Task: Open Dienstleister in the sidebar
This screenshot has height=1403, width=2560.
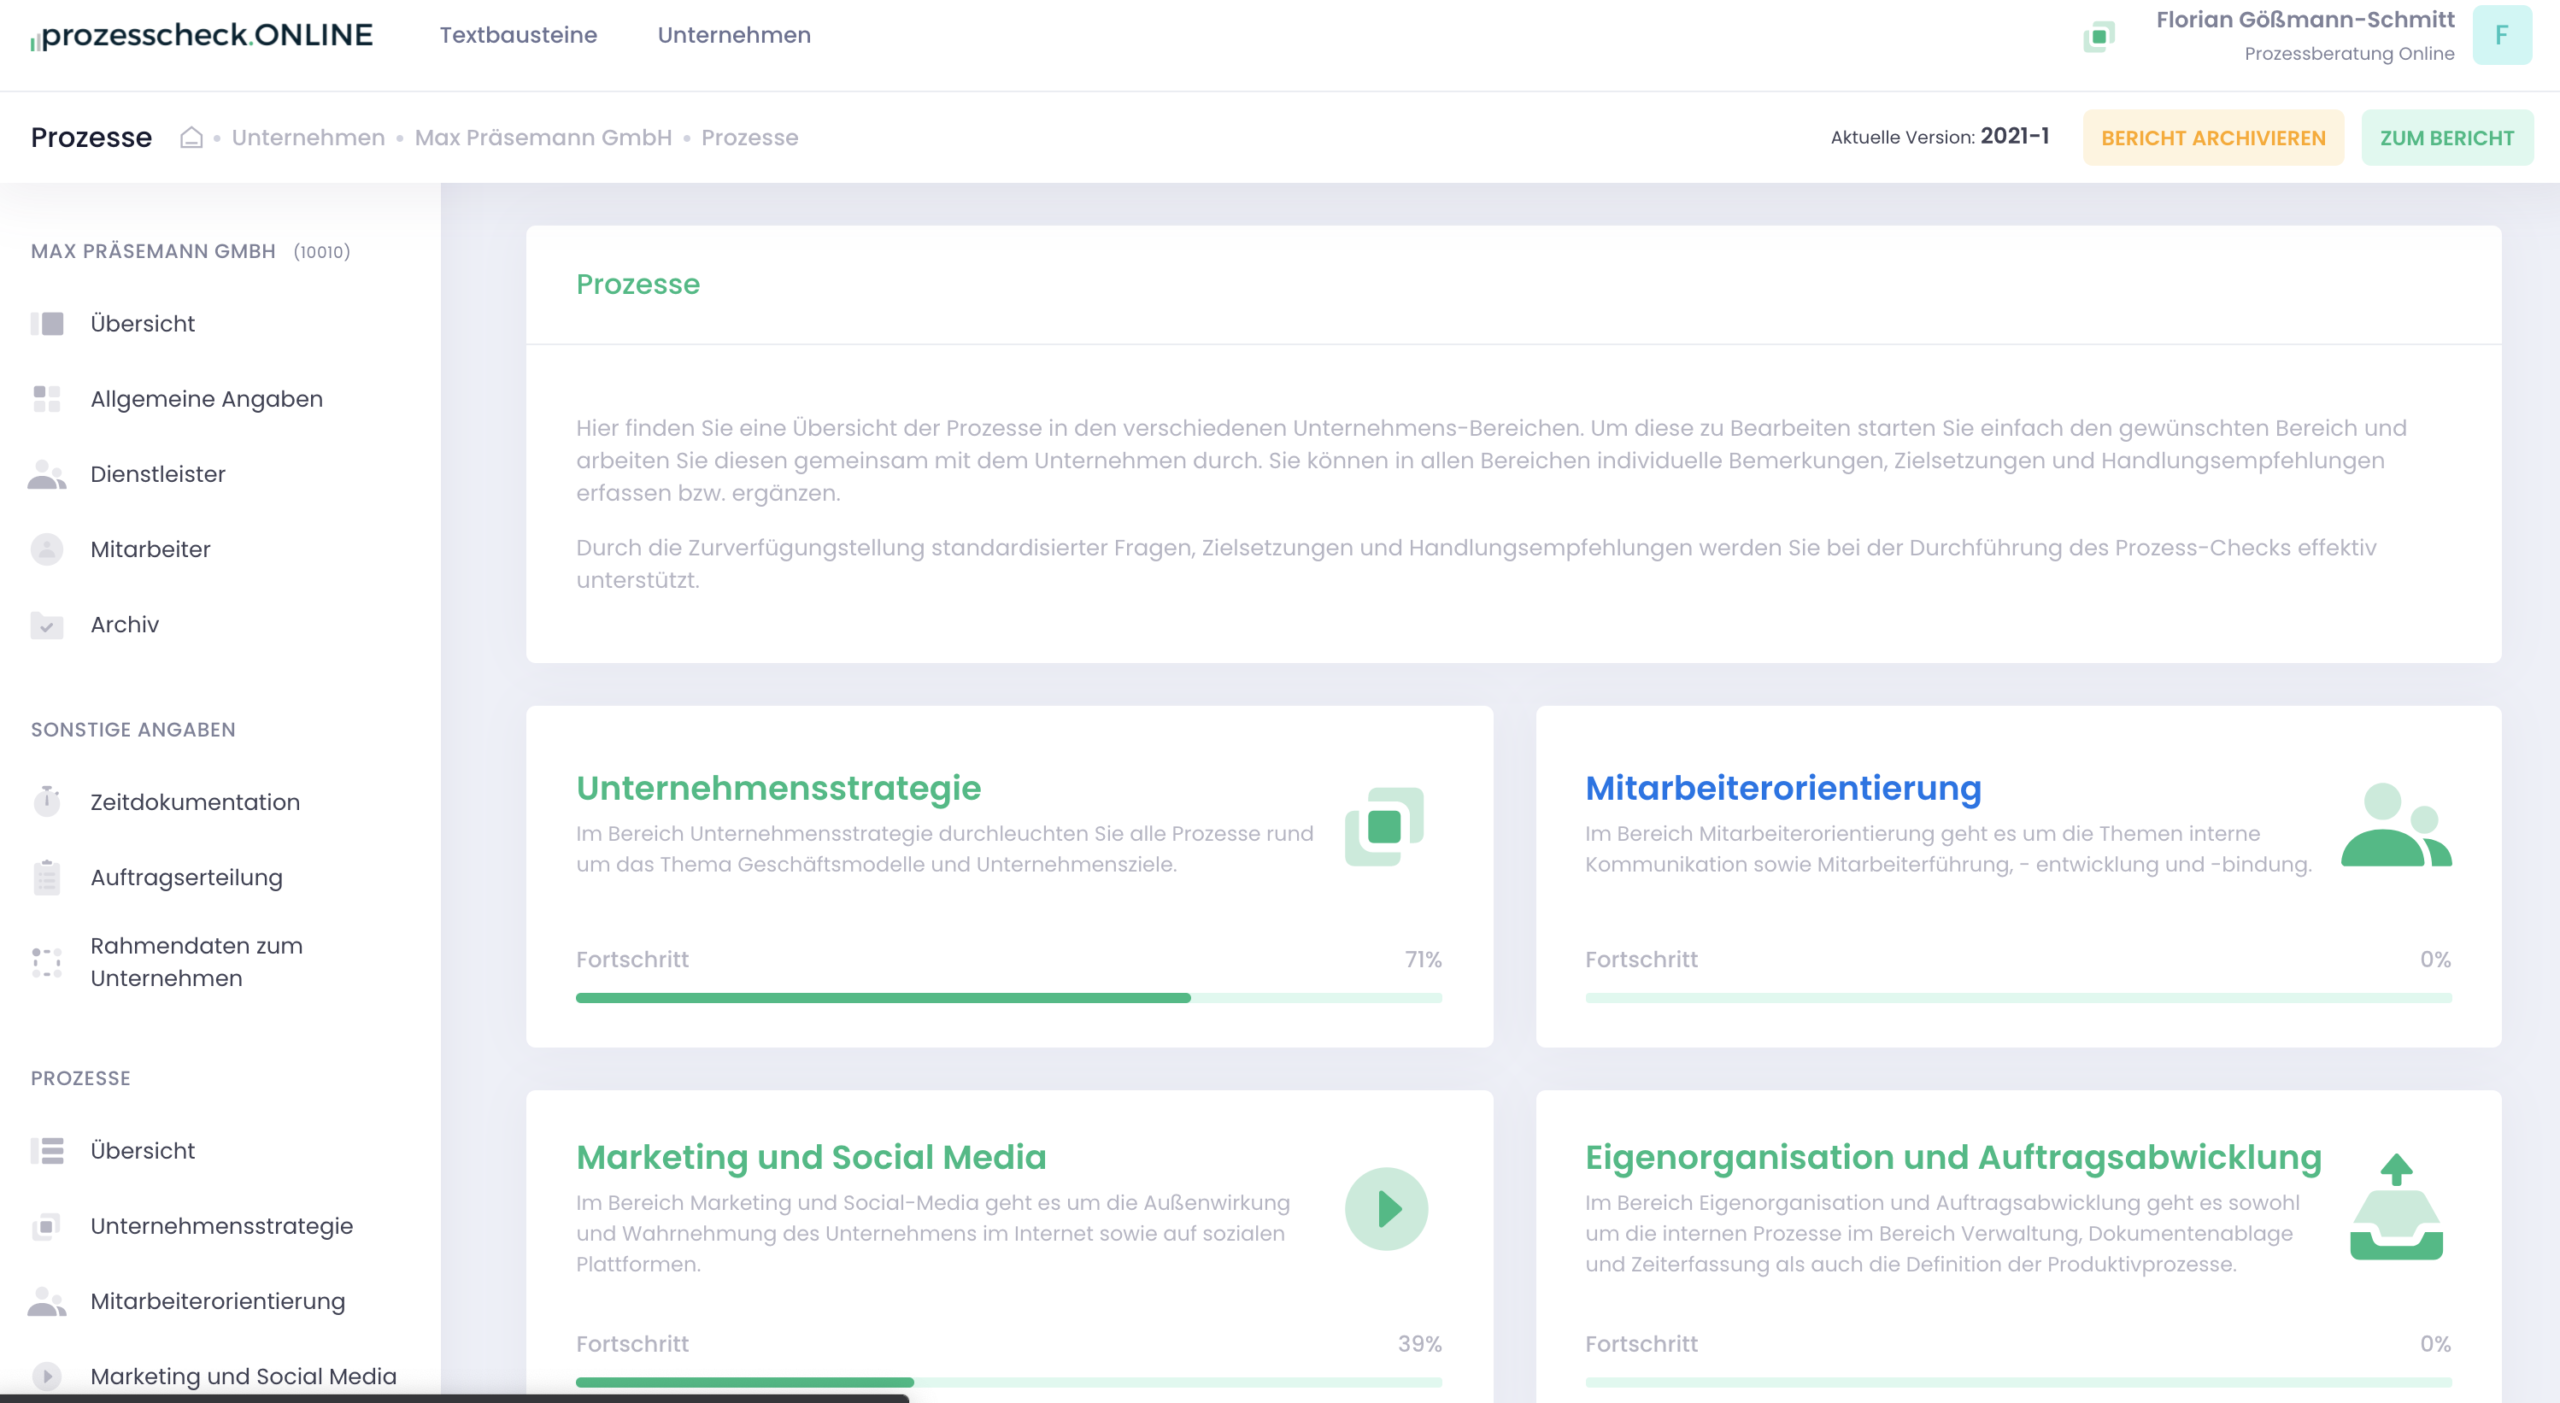Action: pyautogui.click(x=158, y=474)
